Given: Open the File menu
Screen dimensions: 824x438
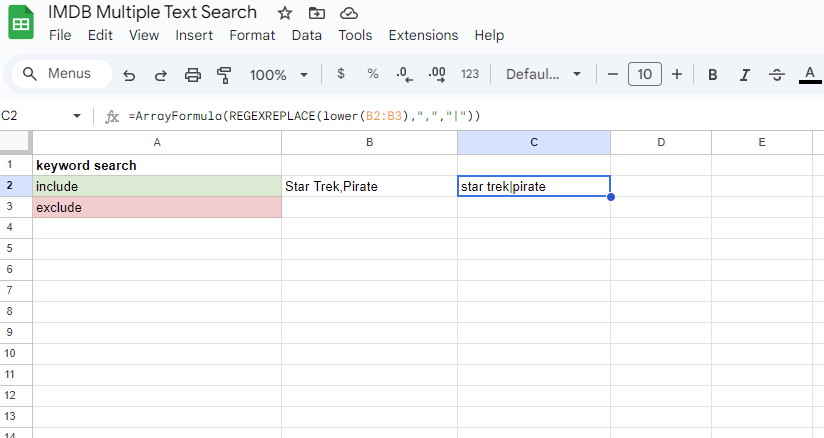Looking at the screenshot, I should click(60, 35).
